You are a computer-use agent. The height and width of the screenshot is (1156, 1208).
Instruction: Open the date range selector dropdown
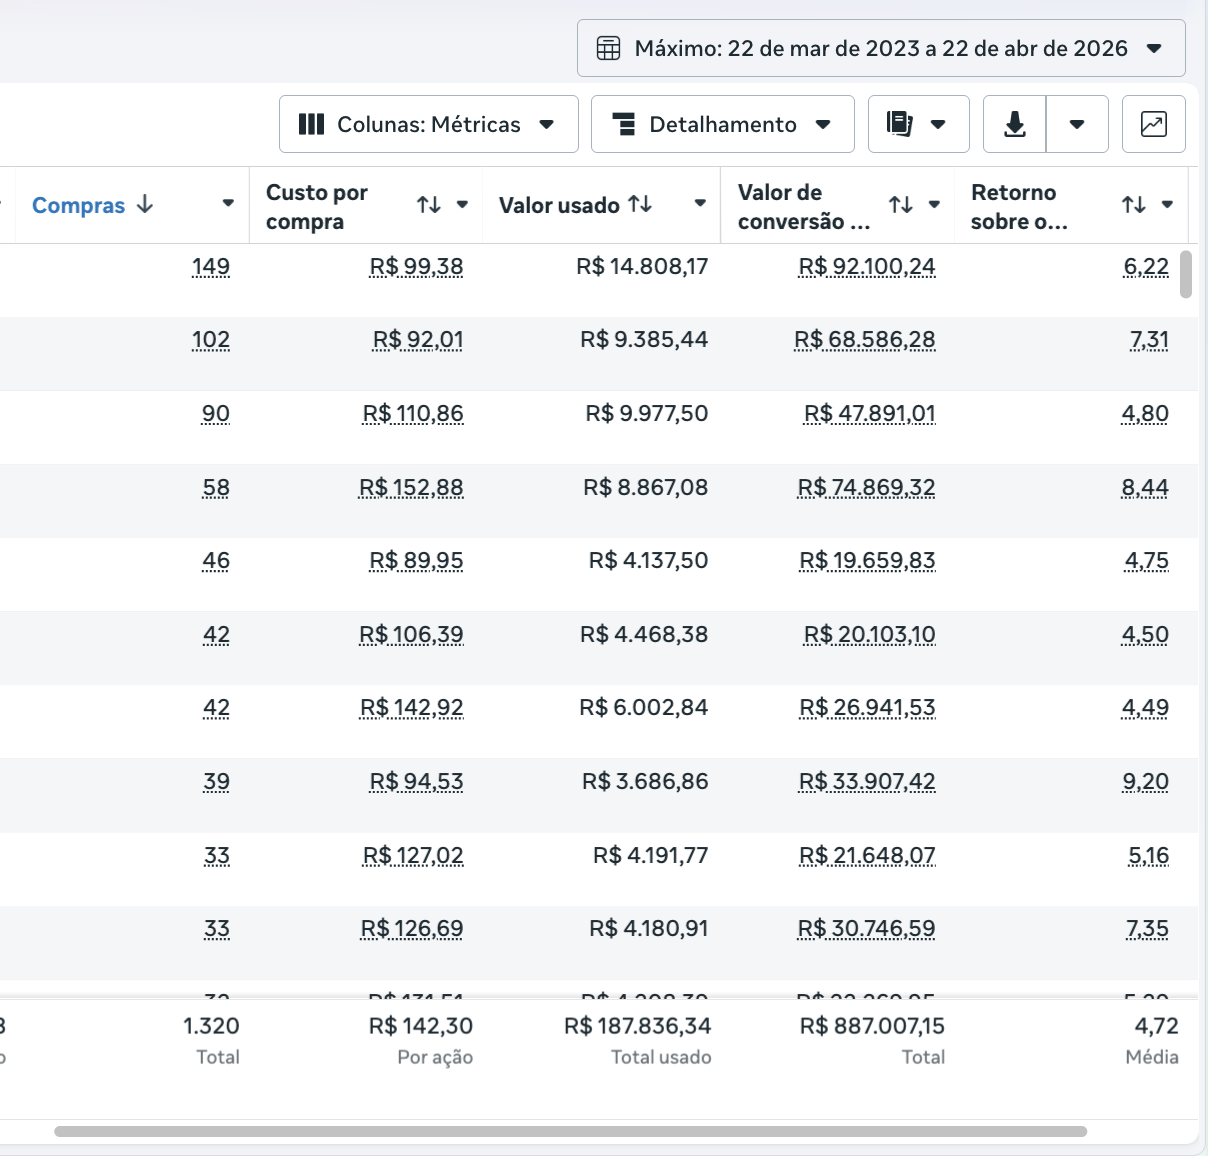coord(880,48)
